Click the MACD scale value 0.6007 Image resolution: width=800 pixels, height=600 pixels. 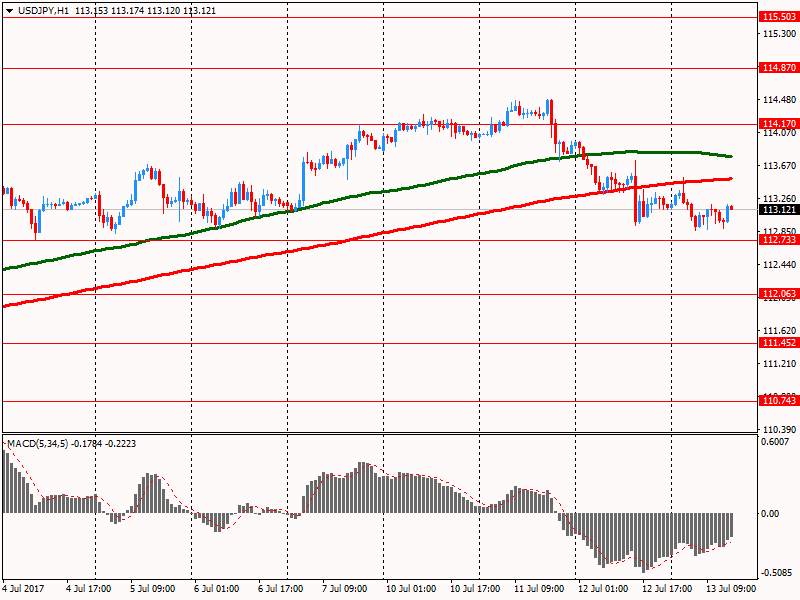tap(775, 442)
